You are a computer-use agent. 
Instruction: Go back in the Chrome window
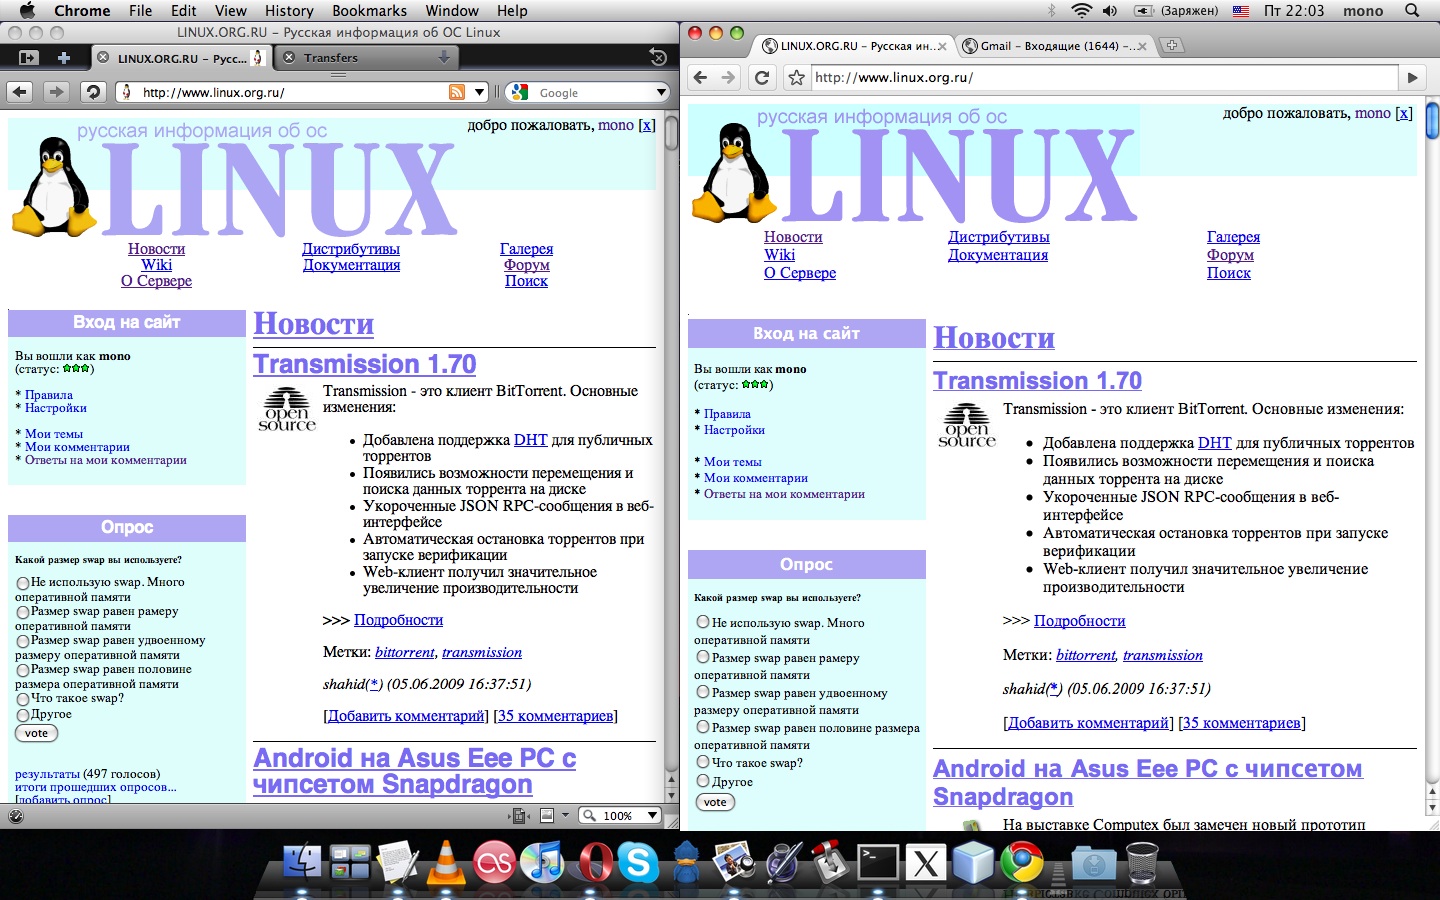click(700, 78)
